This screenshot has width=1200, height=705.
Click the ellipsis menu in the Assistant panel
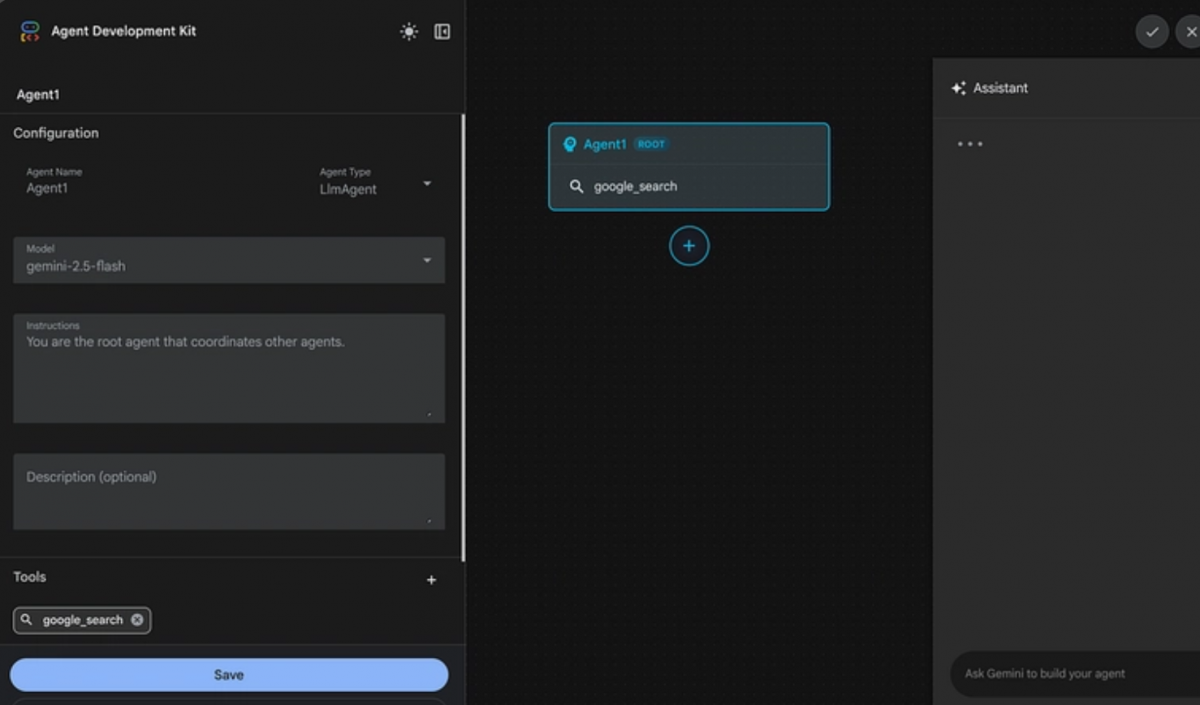[x=969, y=144]
